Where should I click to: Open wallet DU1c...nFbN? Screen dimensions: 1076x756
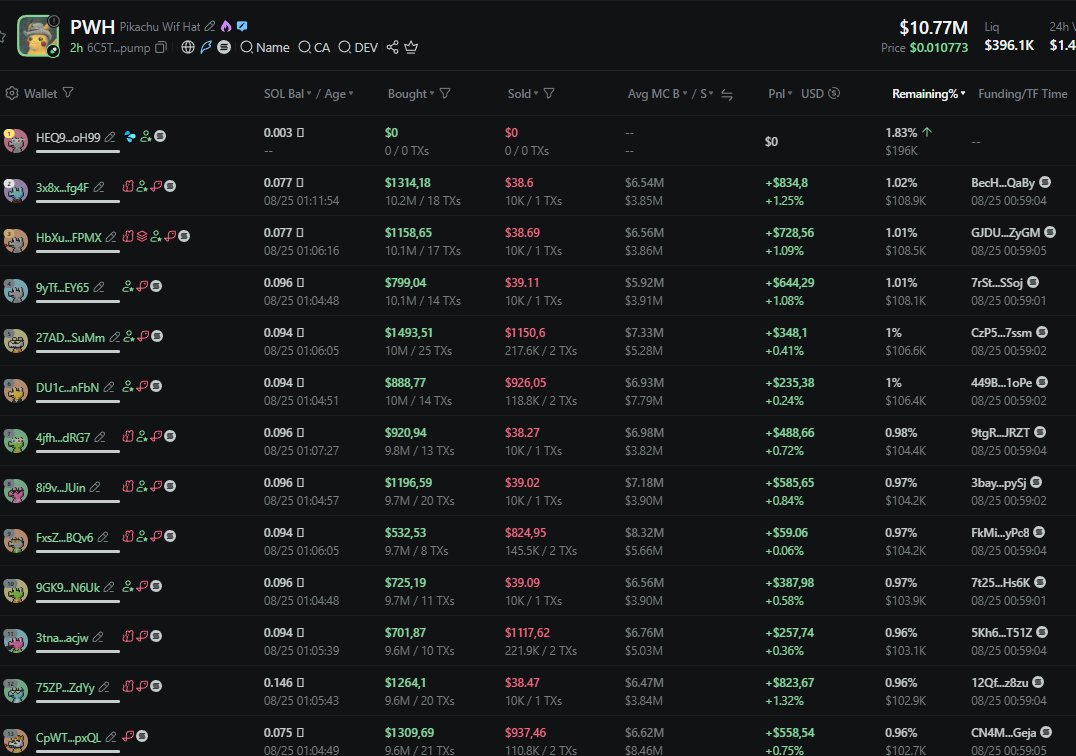[x=67, y=388]
